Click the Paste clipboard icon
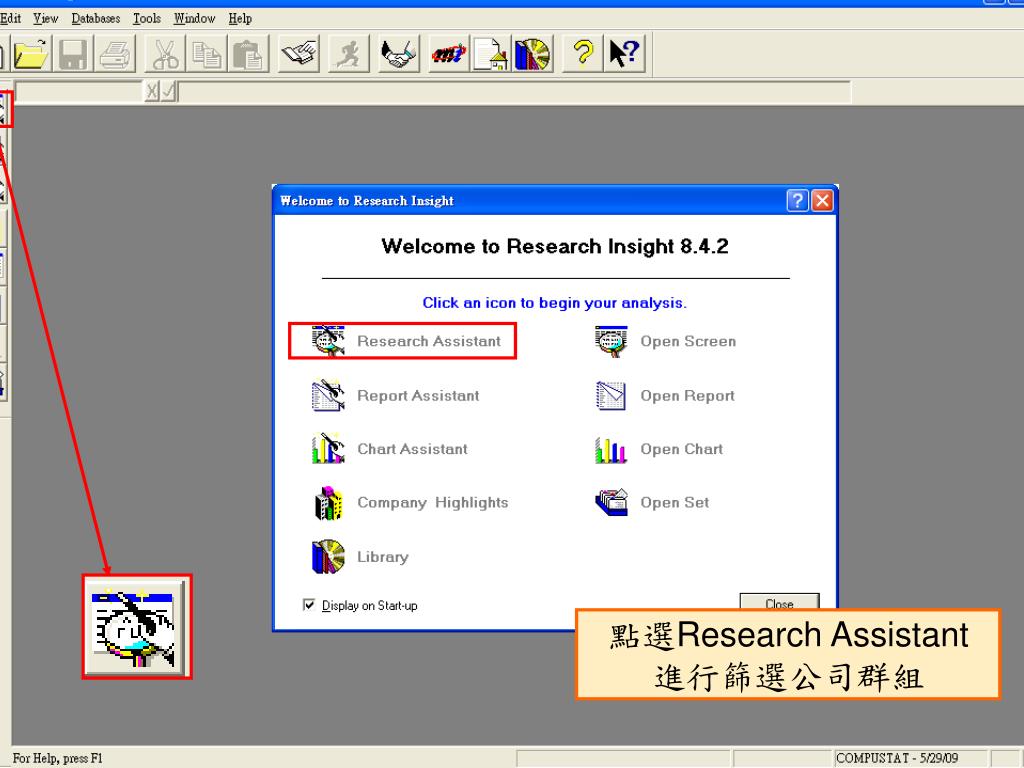The image size is (1024, 768). 248,54
